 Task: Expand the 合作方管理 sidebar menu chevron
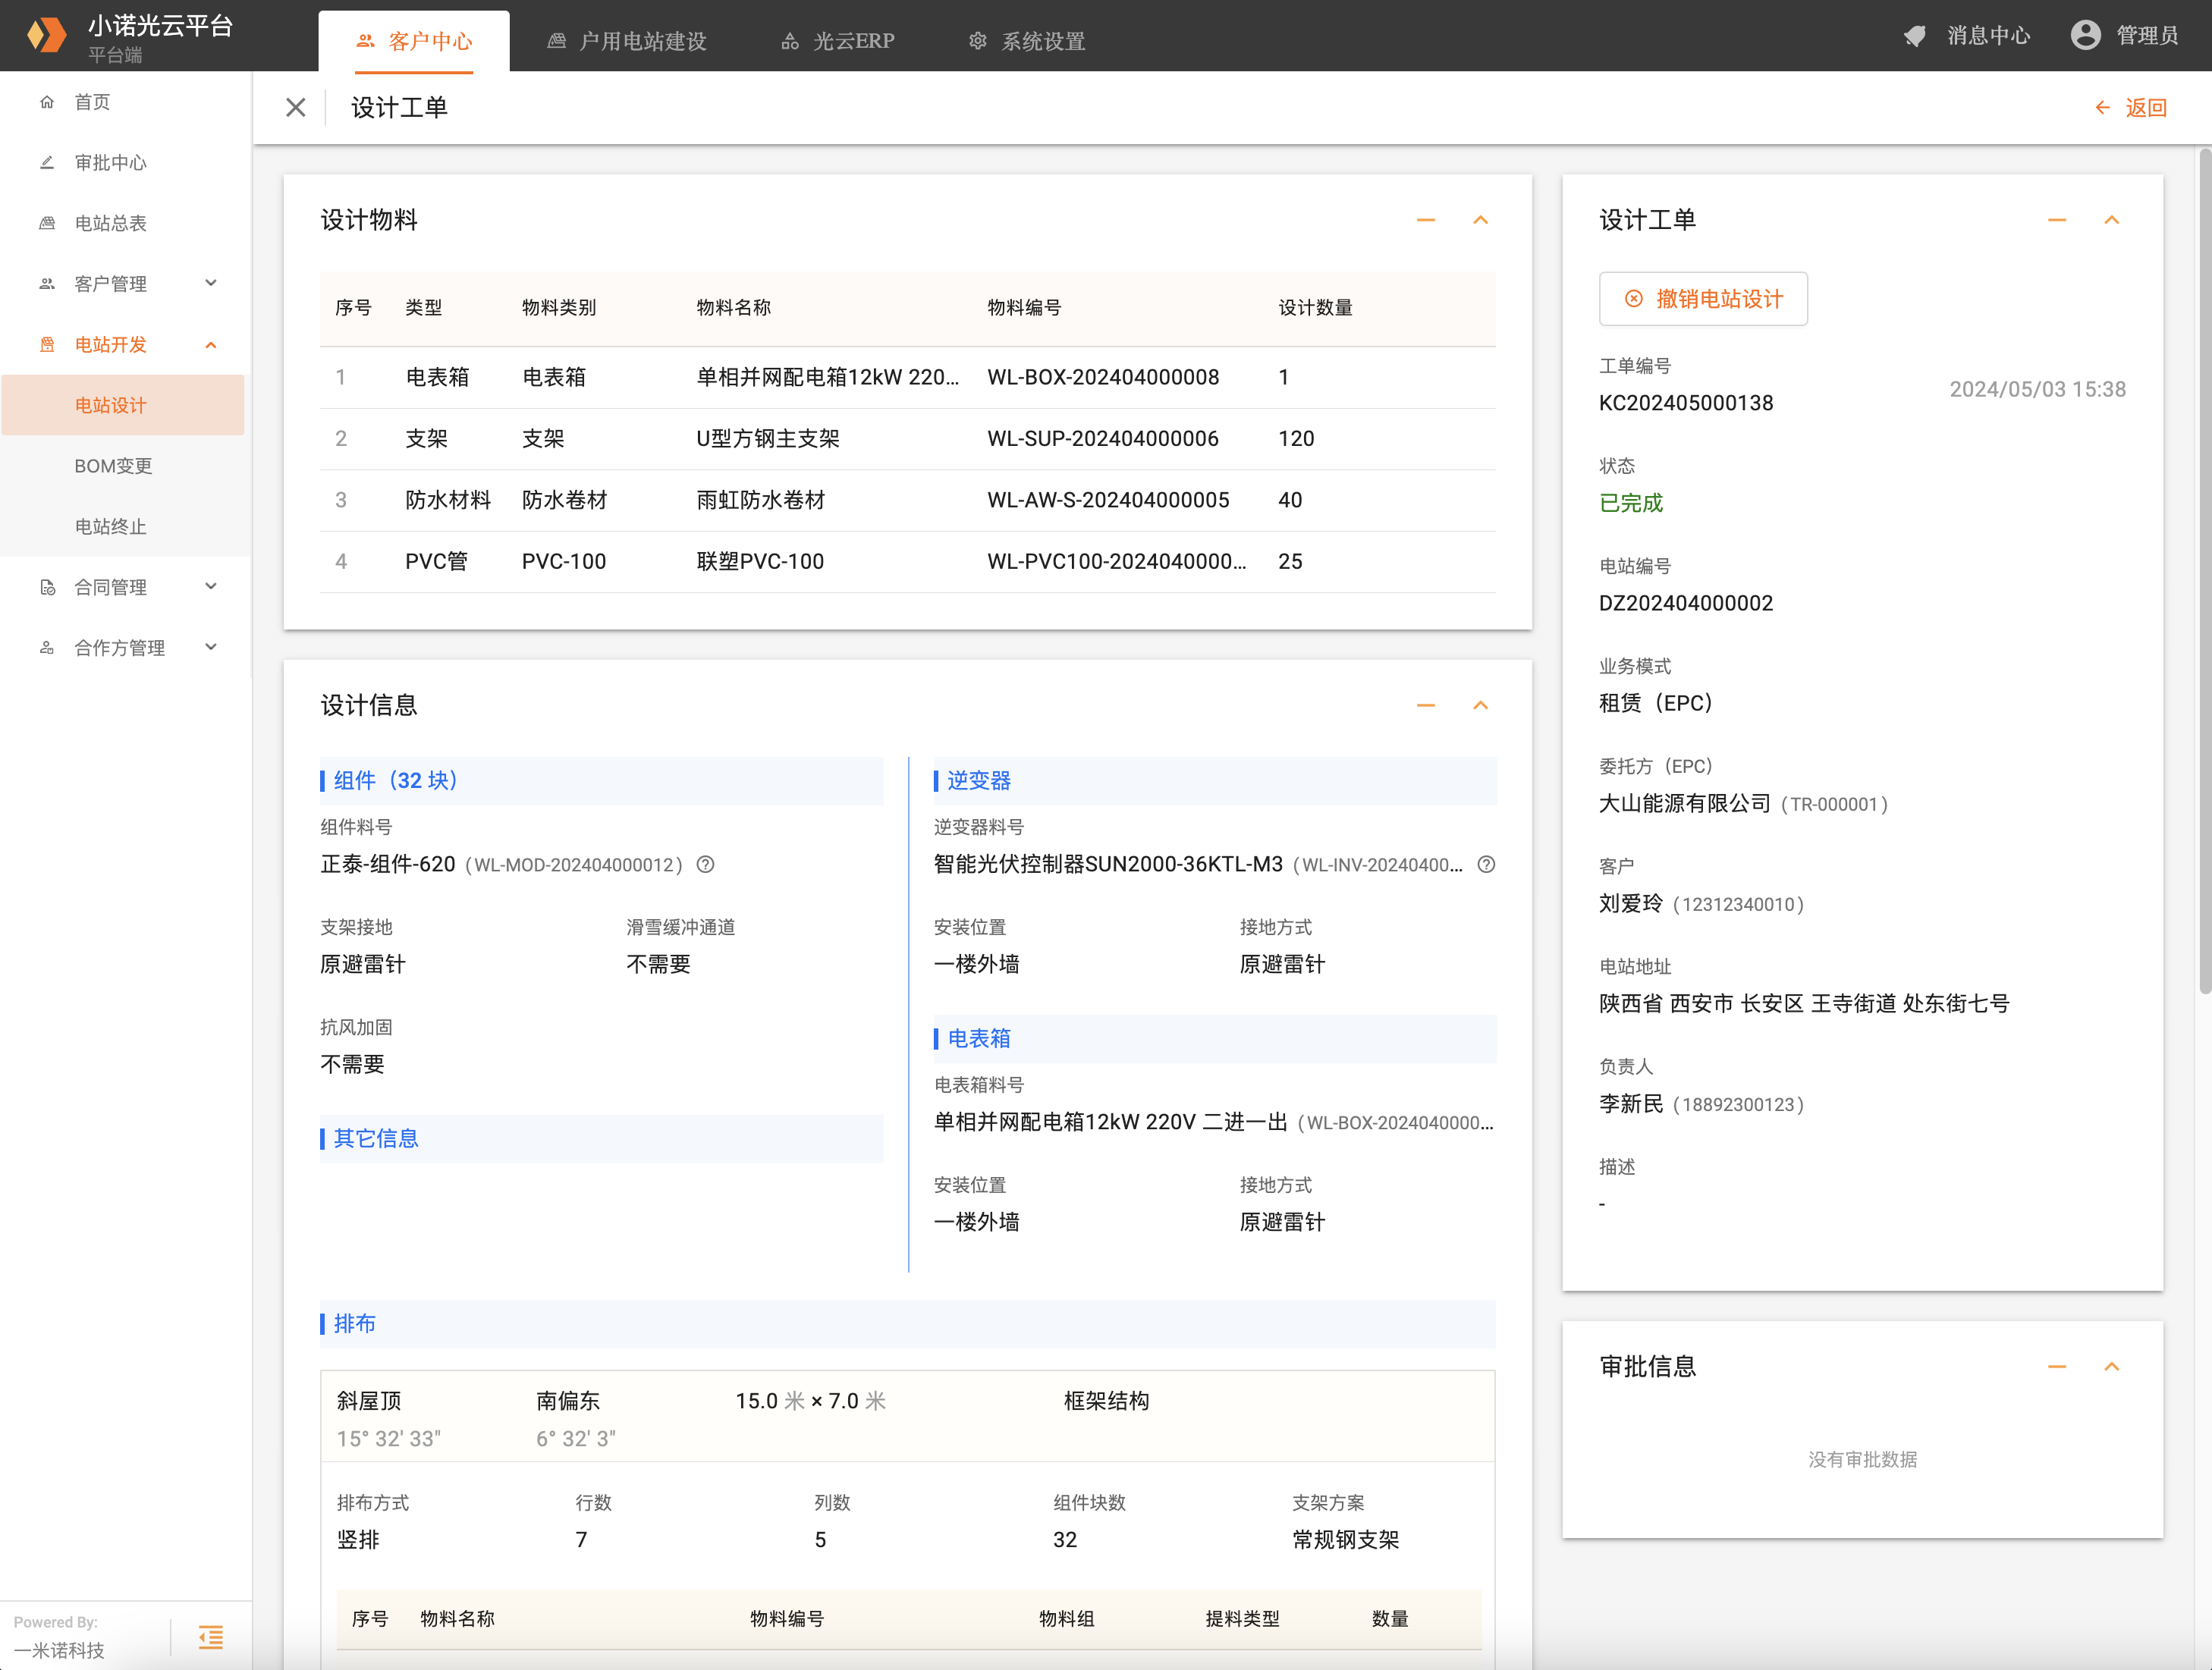coord(211,647)
